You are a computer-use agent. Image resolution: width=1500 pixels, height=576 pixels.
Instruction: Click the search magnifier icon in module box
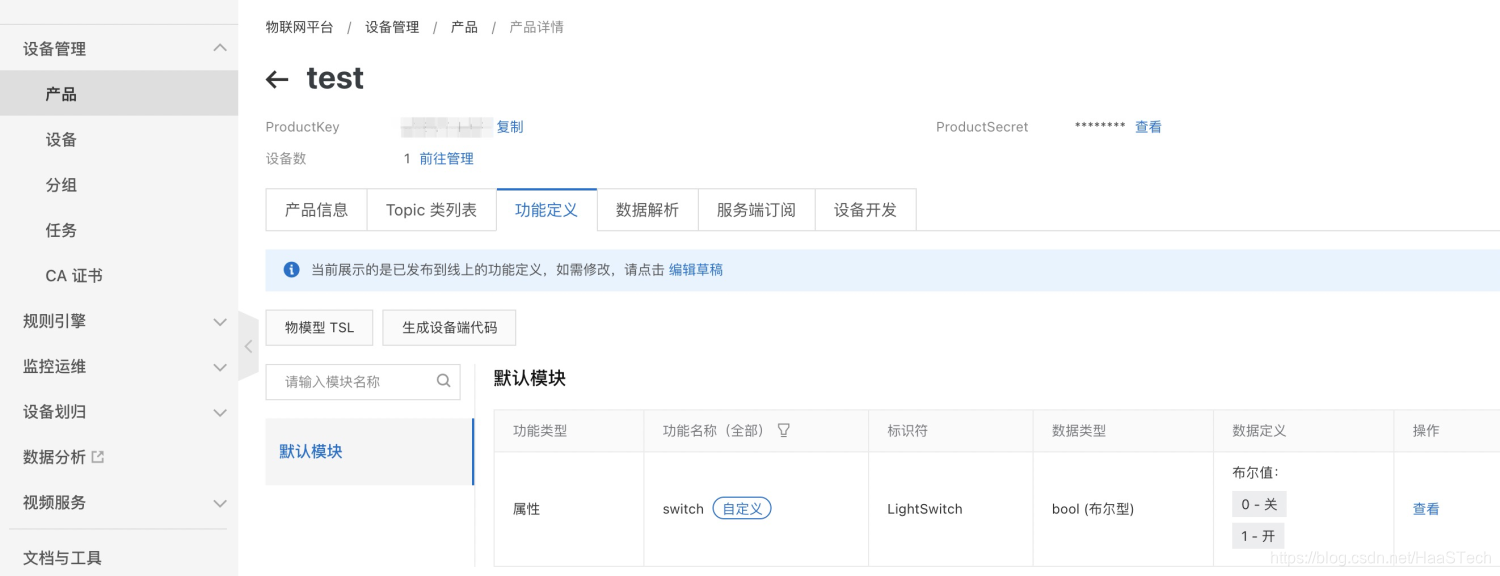(x=444, y=381)
